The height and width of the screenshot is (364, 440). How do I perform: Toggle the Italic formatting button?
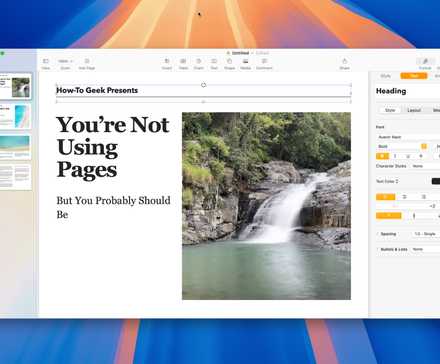[395, 156]
